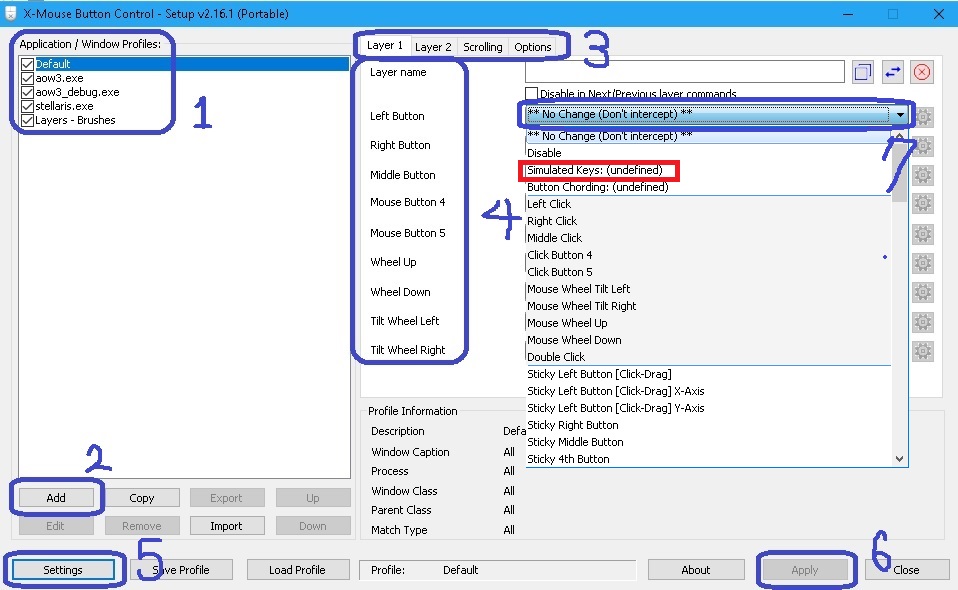
Task: Open gear settings for Mouse Button 4
Action: pyautogui.click(x=923, y=203)
